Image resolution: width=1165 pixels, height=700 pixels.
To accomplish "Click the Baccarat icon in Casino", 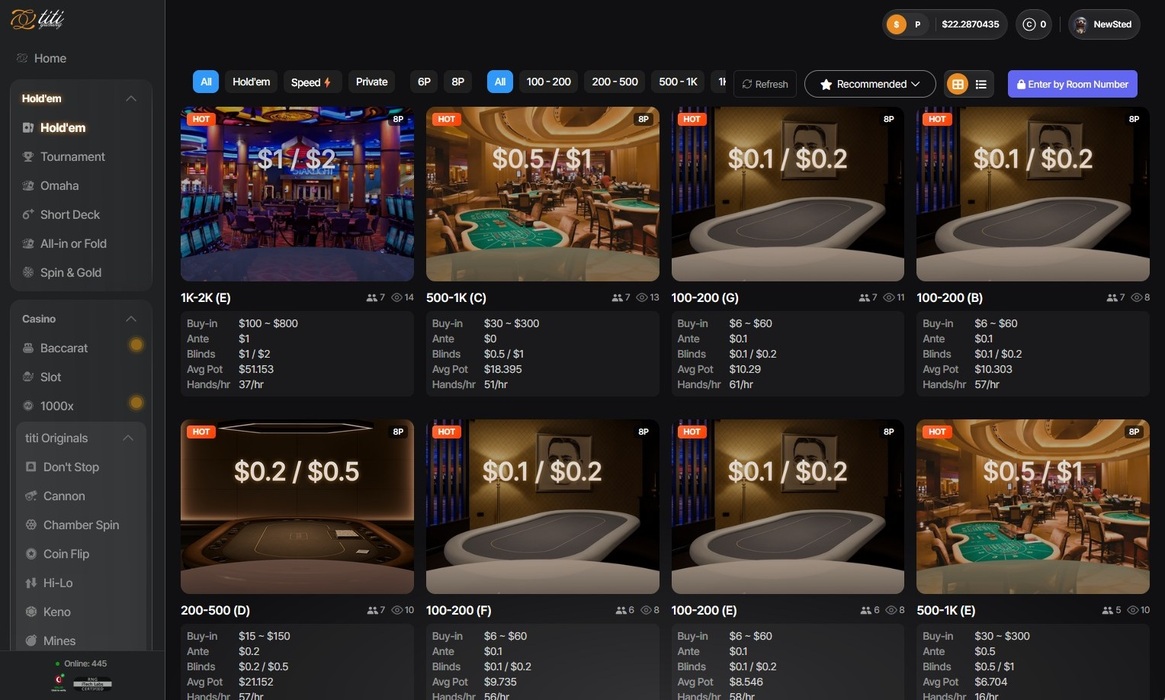I will point(28,348).
